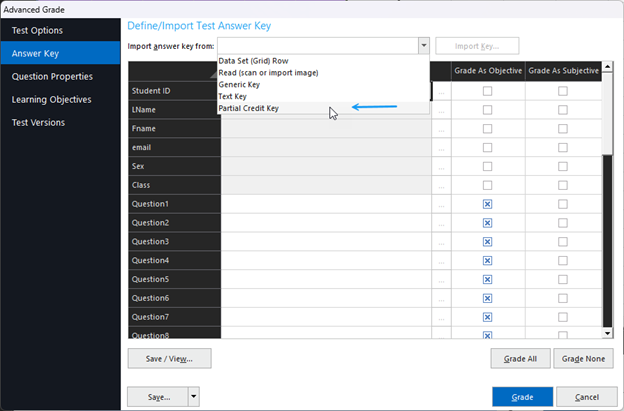The image size is (624, 411).
Task: Check Grade As Objective for Student ID
Action: click(487, 91)
